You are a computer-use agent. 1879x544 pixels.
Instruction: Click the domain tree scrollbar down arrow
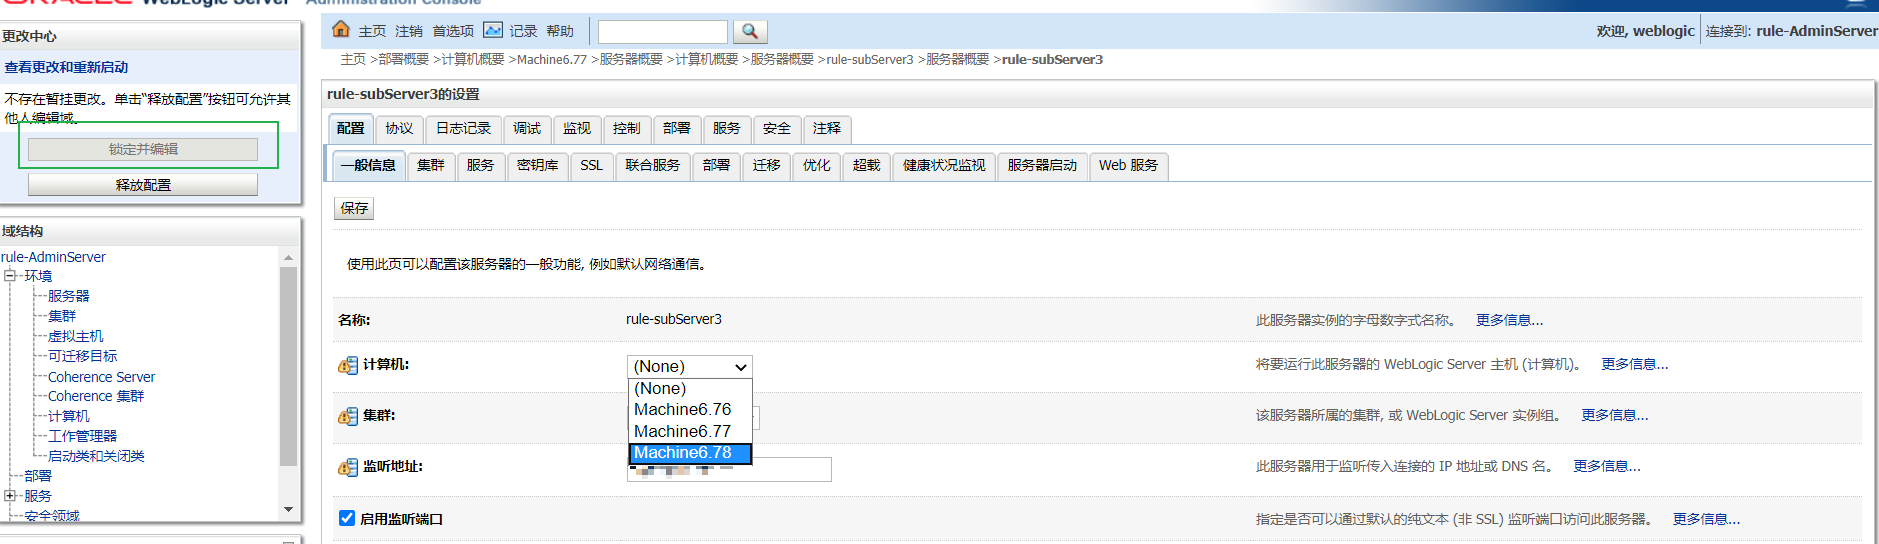click(x=288, y=510)
